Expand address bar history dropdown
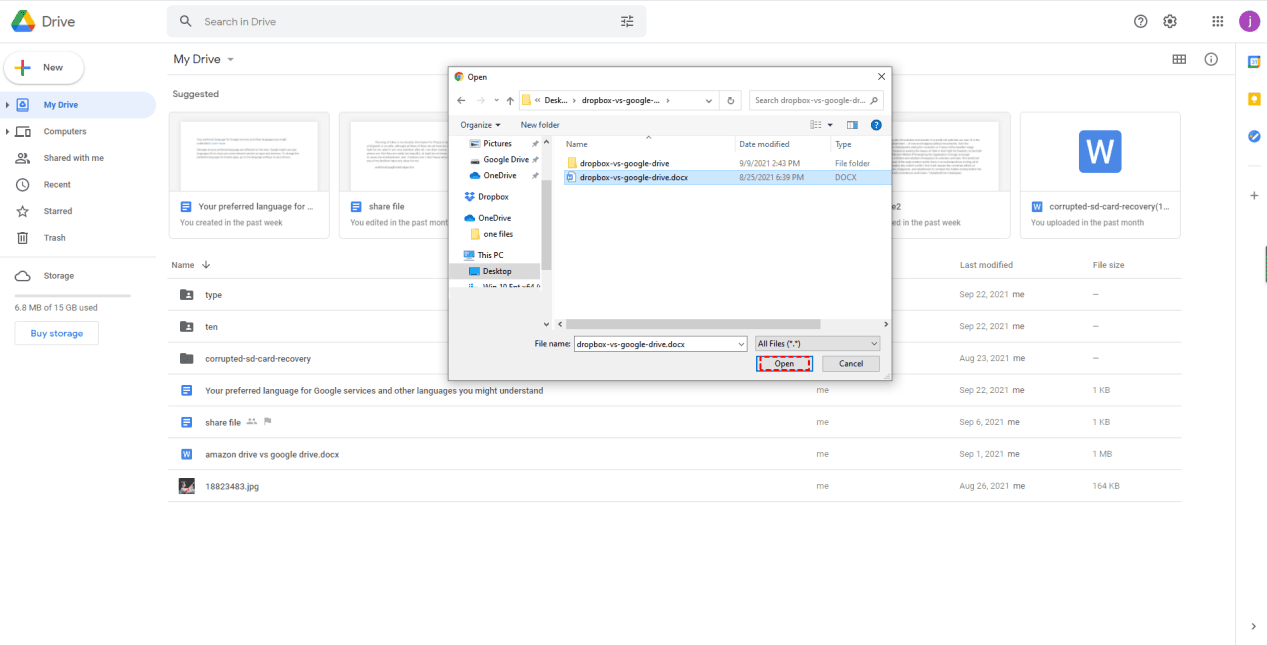 [x=709, y=100]
